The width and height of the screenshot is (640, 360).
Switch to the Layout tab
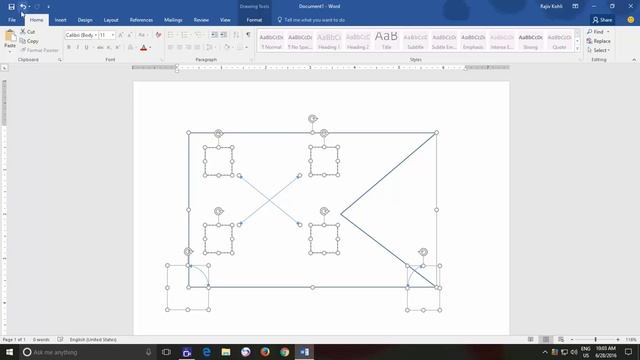111,20
